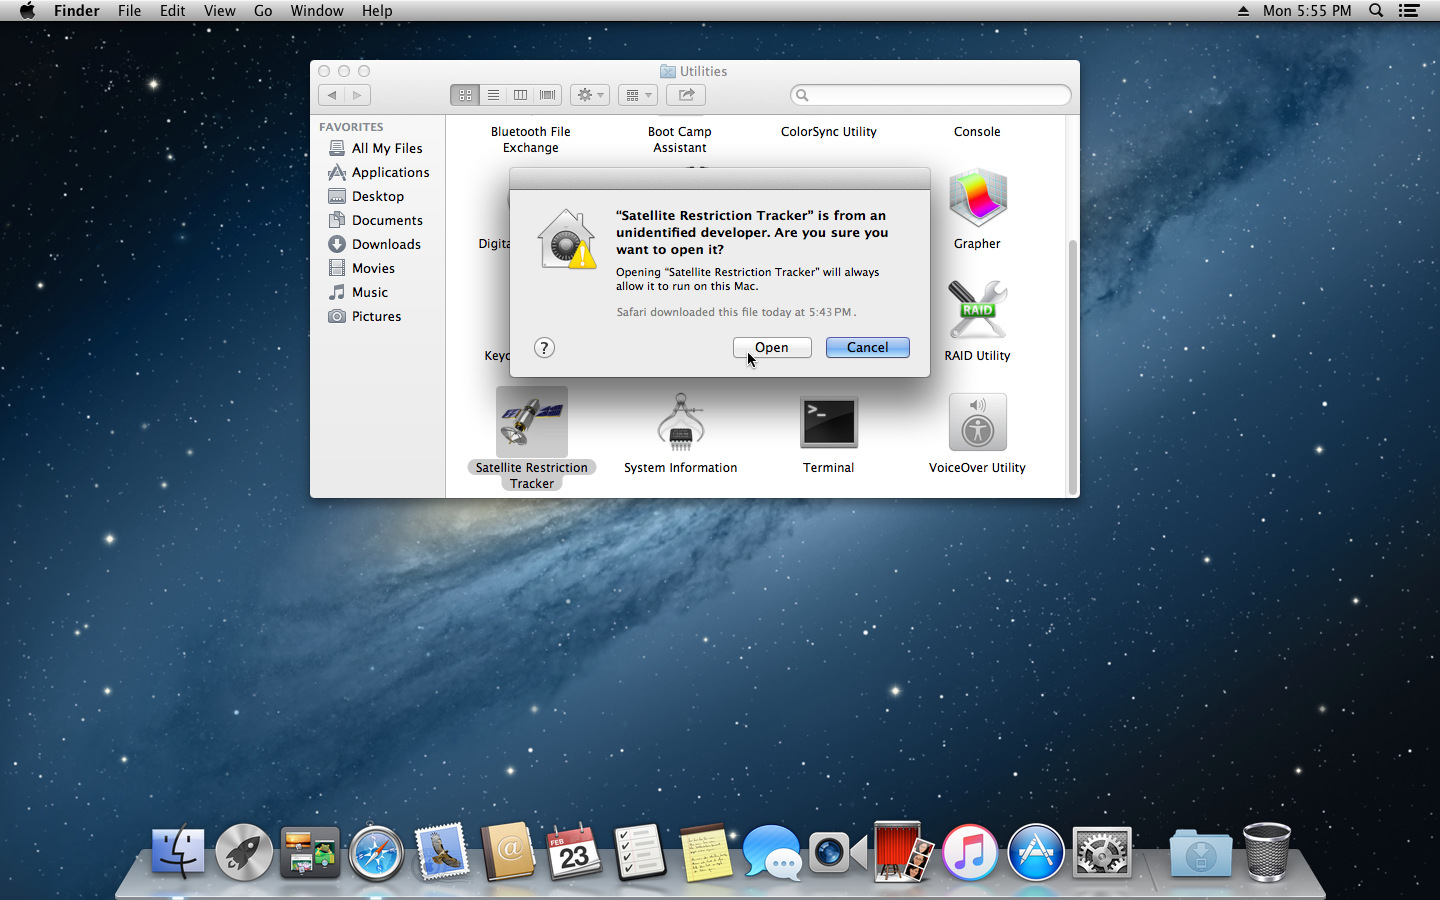The width and height of the screenshot is (1440, 900).
Task: Cancel the unidentified developer warning
Action: click(x=867, y=347)
